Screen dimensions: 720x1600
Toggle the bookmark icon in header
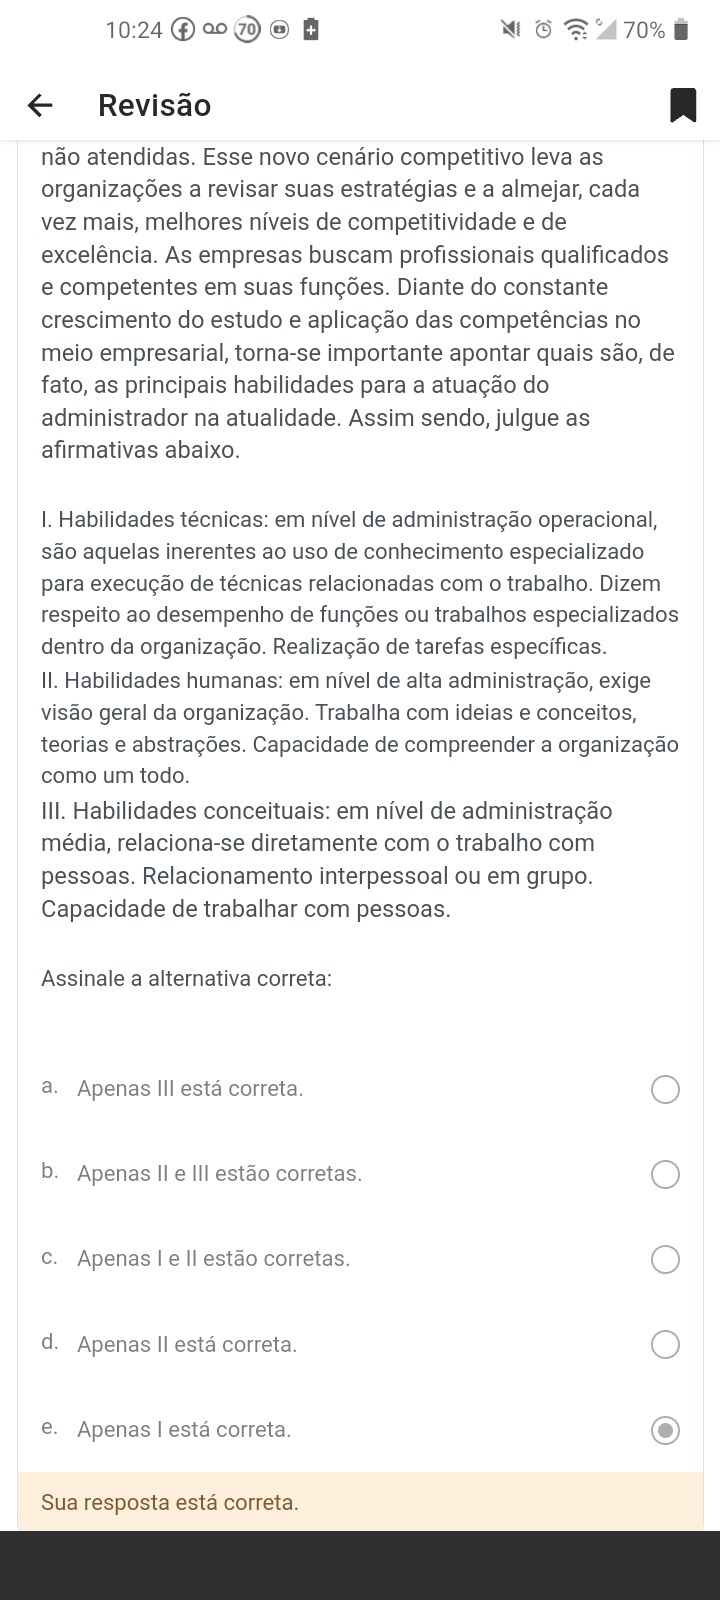[x=683, y=105]
